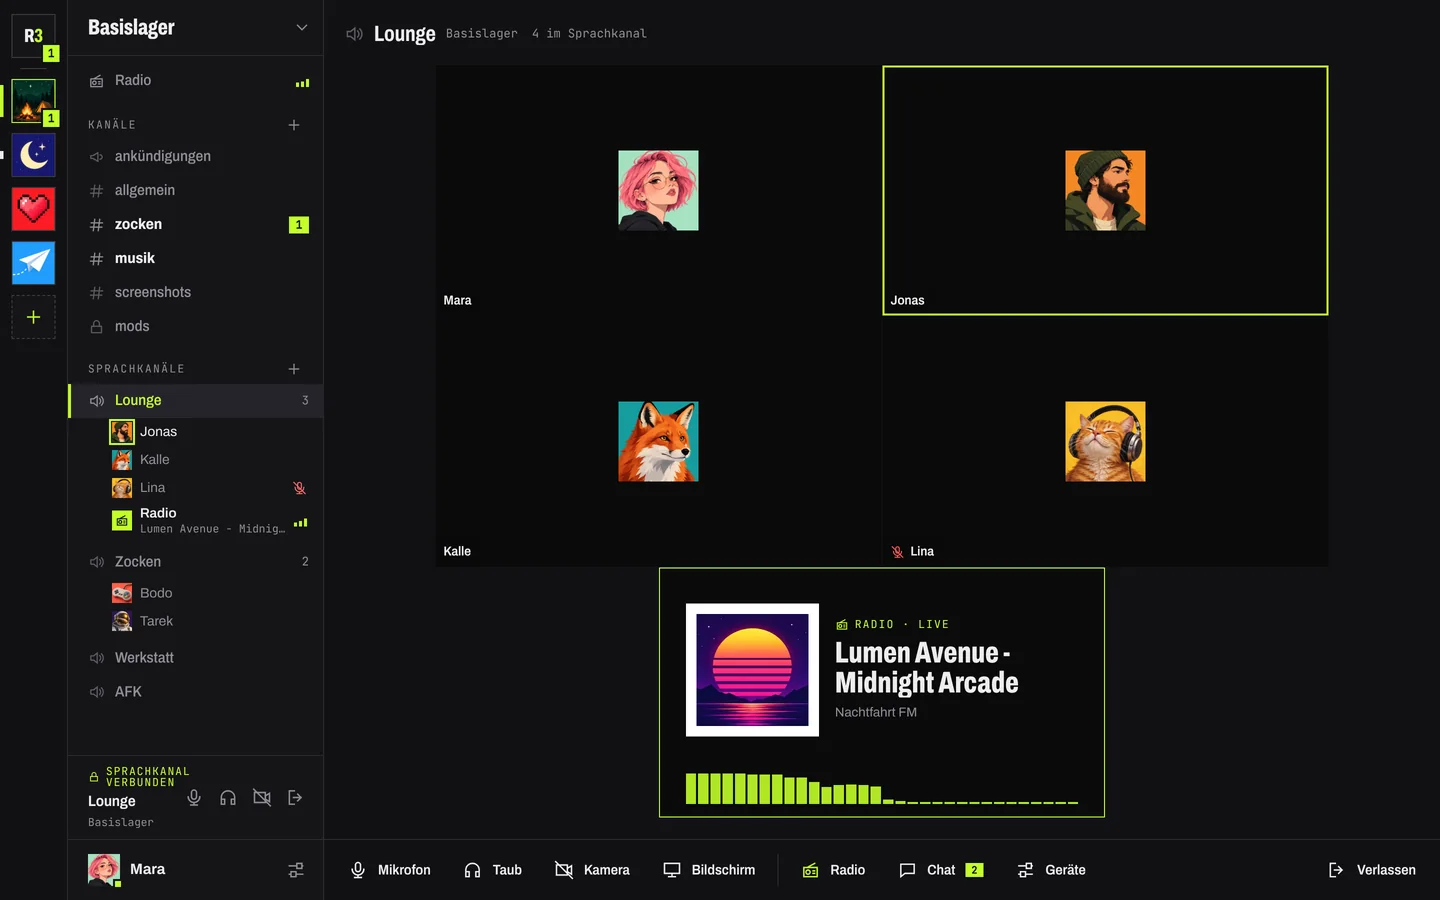Click the Radio button in bottom bar
The image size is (1440, 900).
pos(834,870)
